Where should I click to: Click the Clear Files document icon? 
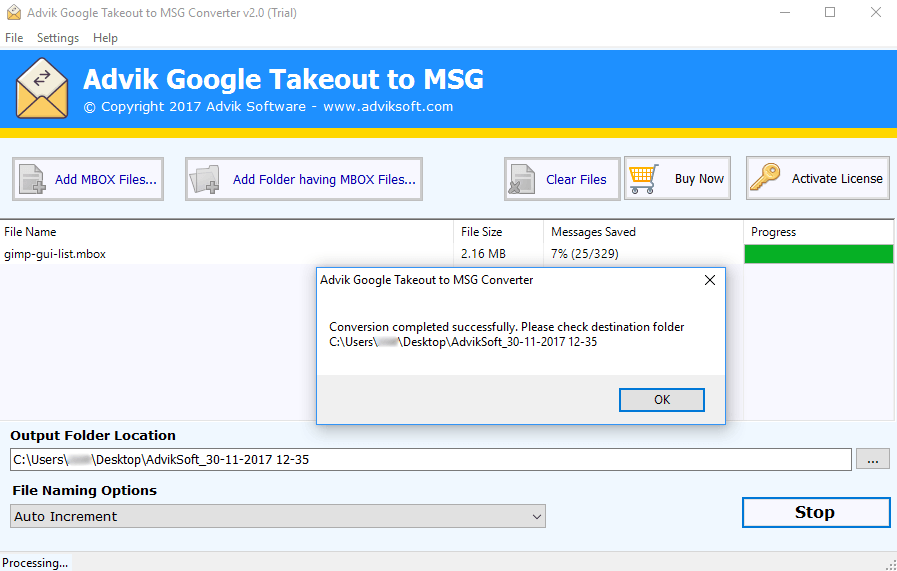[x=522, y=180]
